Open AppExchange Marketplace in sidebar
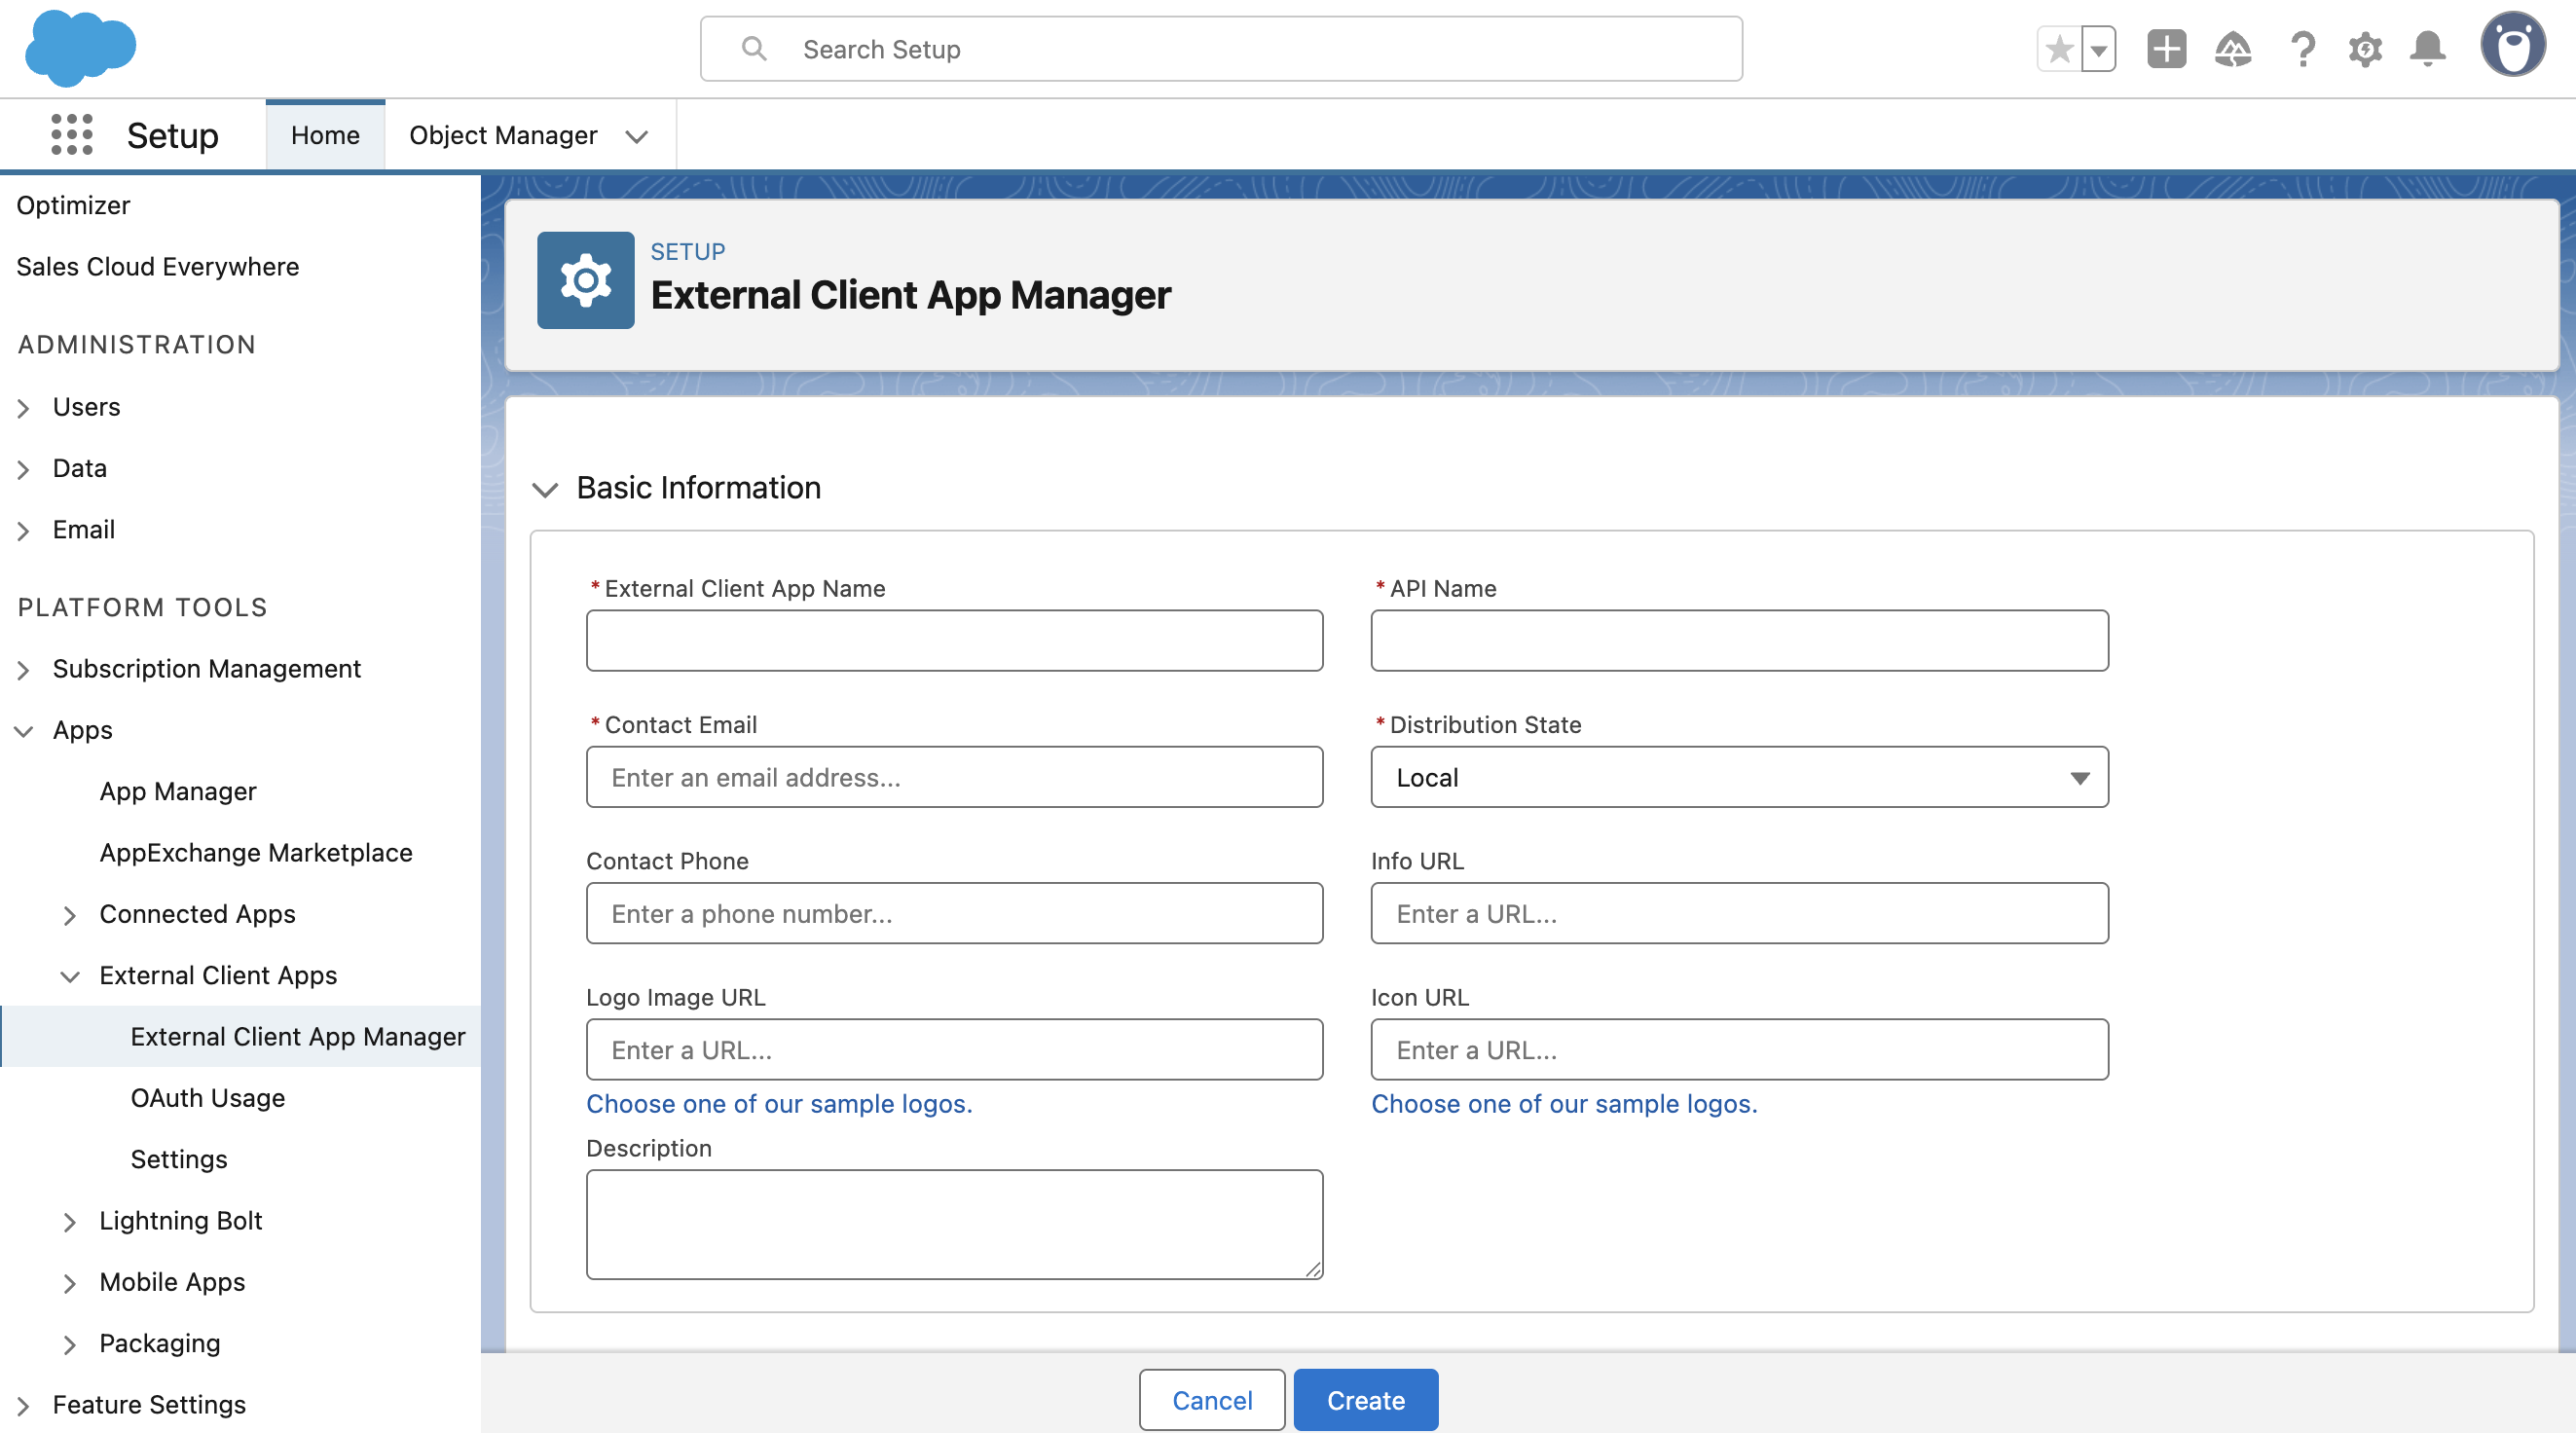The image size is (2576, 1433). (x=256, y=852)
